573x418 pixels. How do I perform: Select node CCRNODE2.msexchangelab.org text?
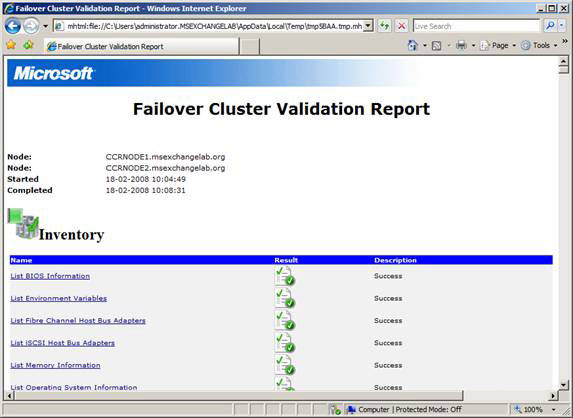tap(165, 168)
